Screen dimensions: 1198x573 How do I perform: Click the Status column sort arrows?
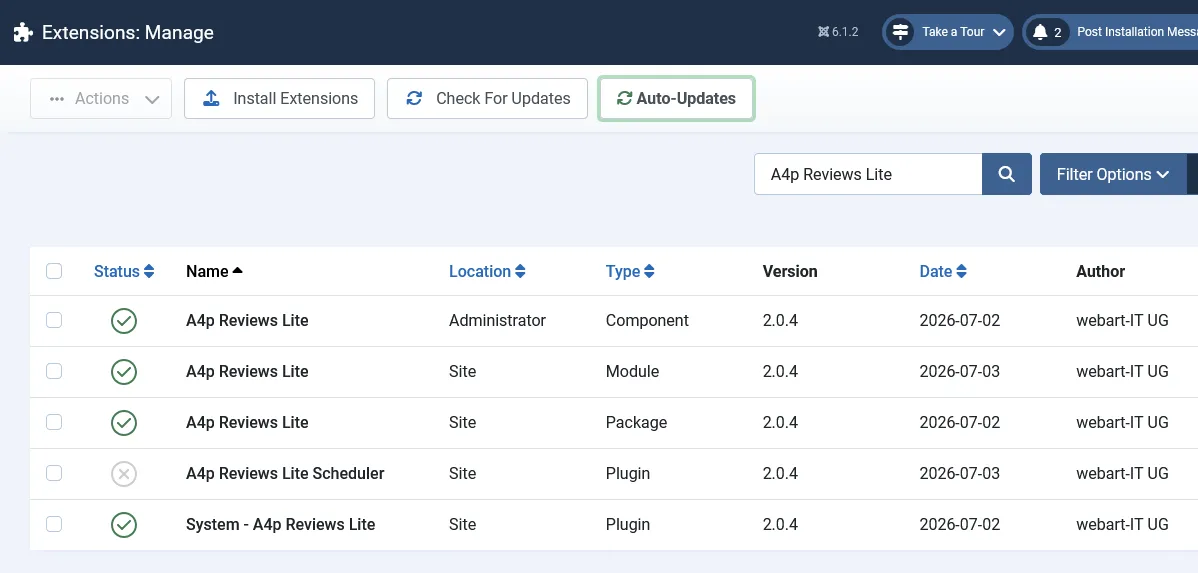(149, 271)
